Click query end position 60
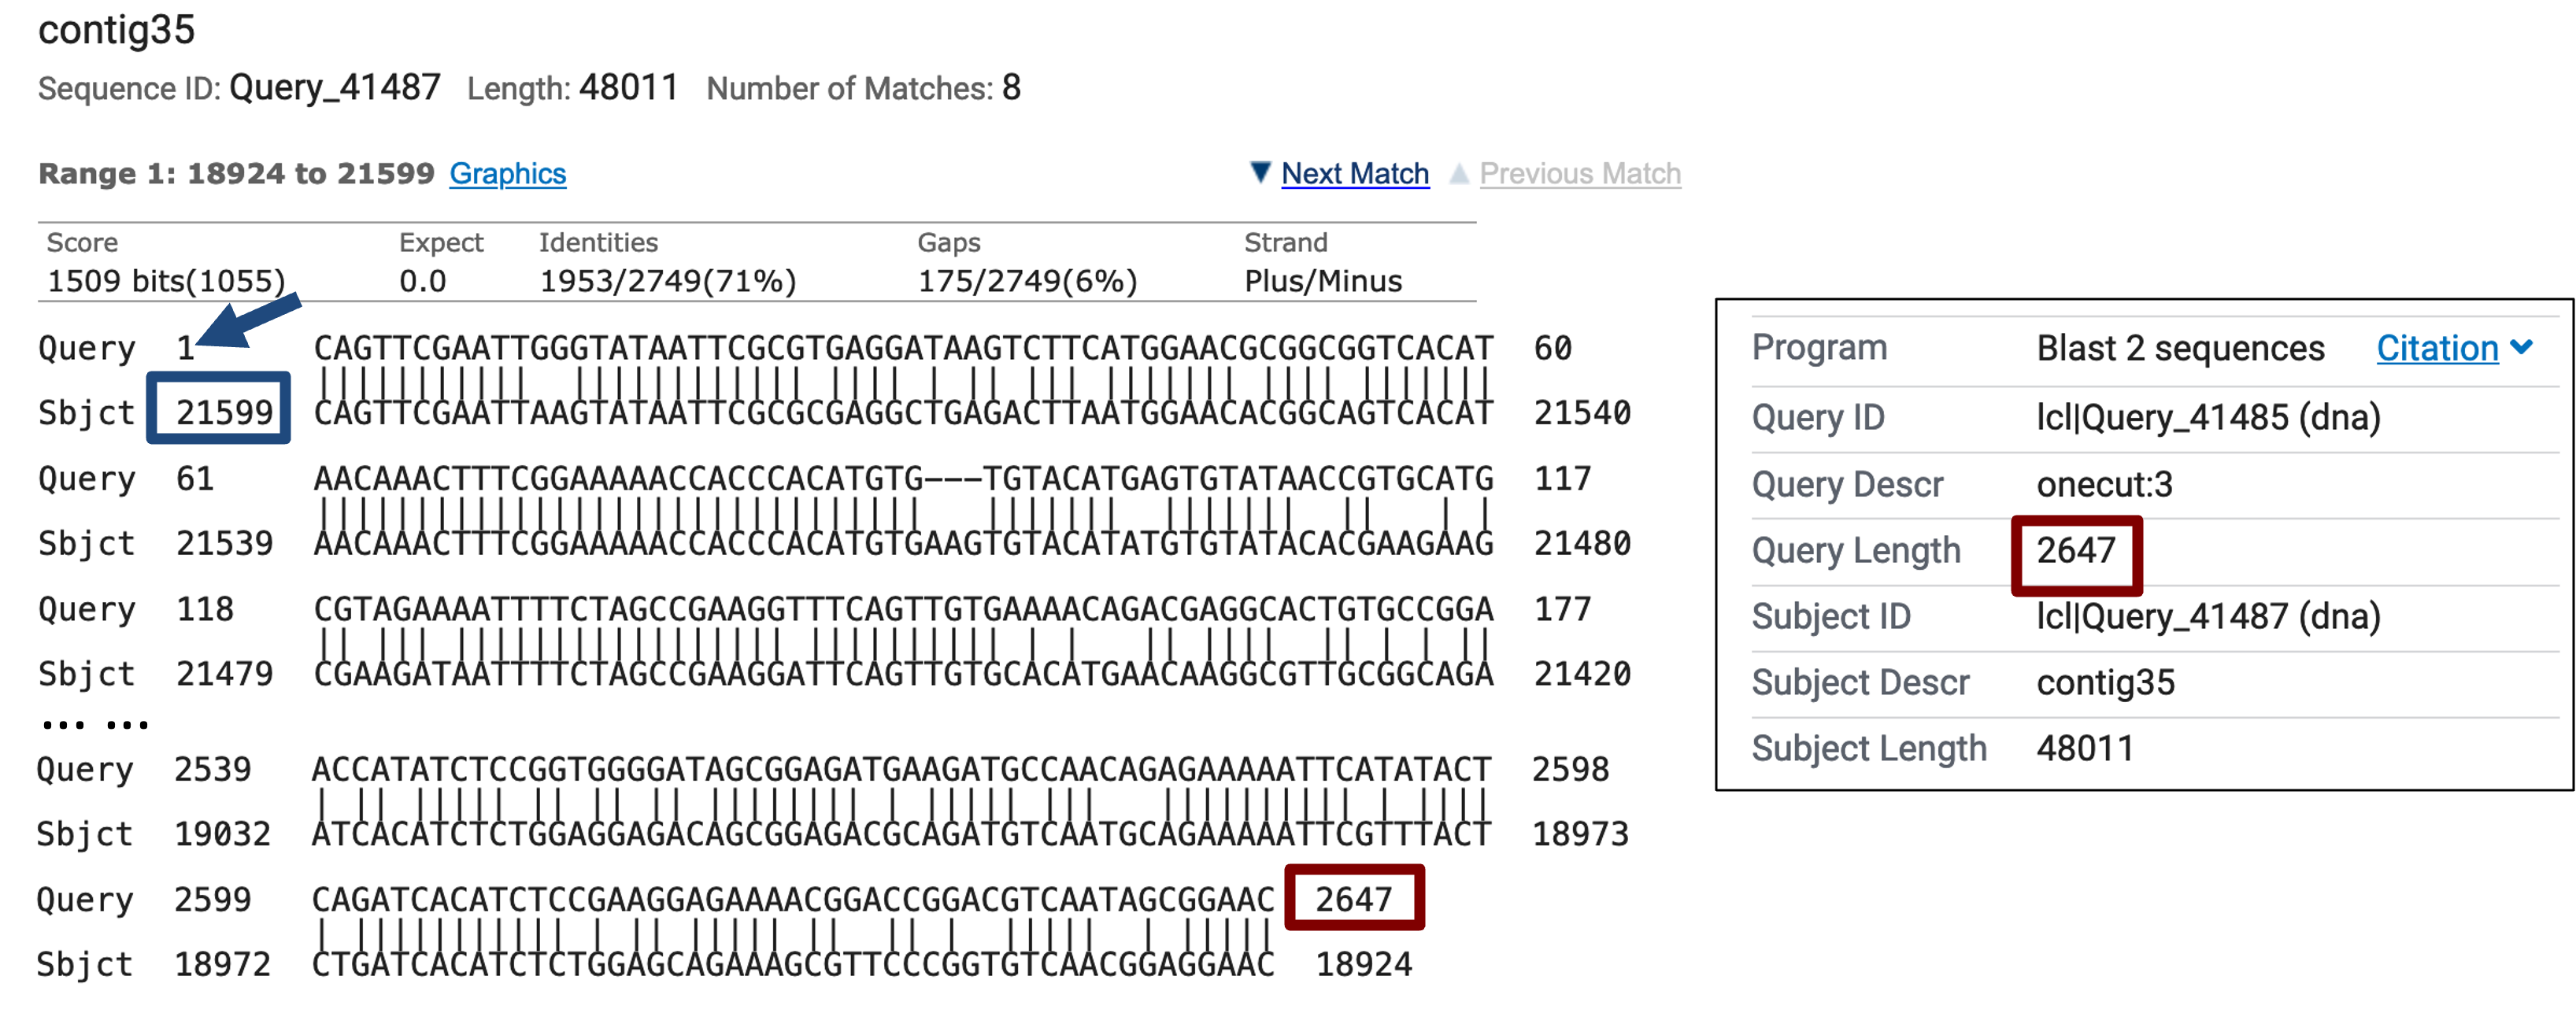This screenshot has height=1035, width=2576. [1552, 348]
